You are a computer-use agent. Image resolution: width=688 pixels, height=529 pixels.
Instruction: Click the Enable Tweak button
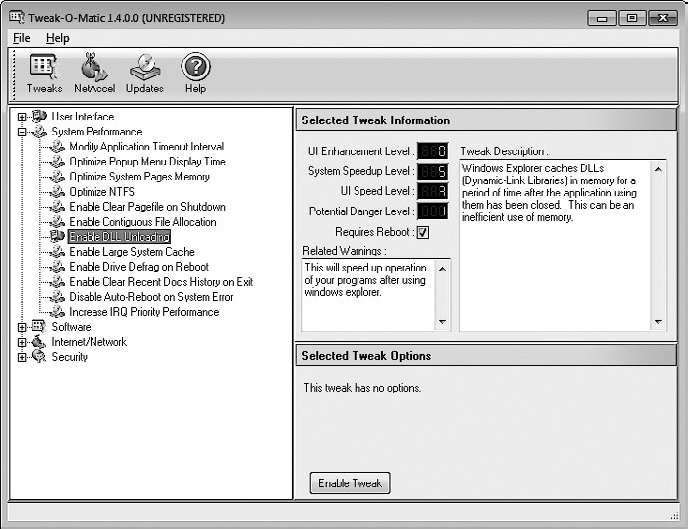[350, 483]
